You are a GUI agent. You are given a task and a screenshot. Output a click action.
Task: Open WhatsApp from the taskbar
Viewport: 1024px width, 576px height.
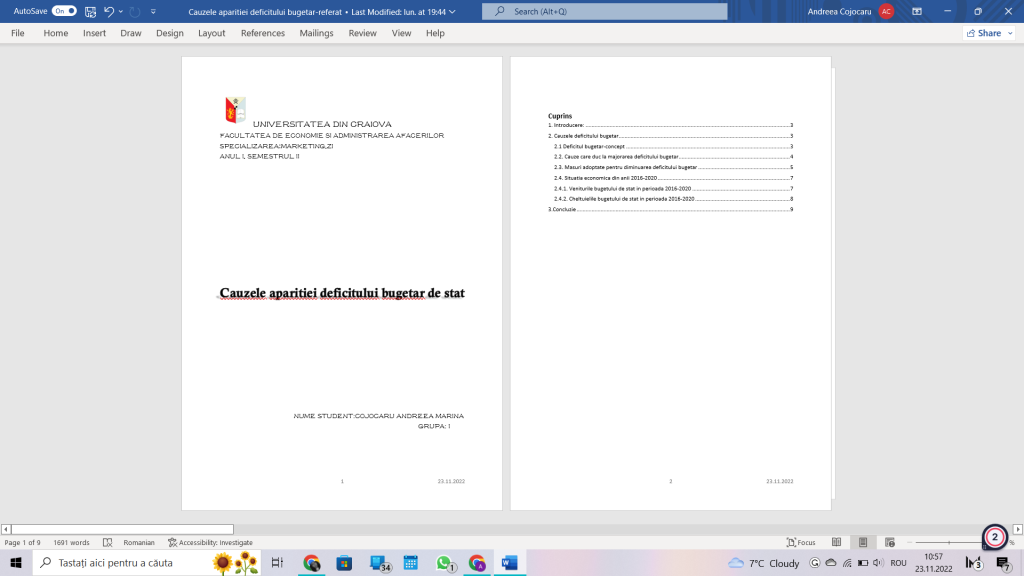[445, 563]
